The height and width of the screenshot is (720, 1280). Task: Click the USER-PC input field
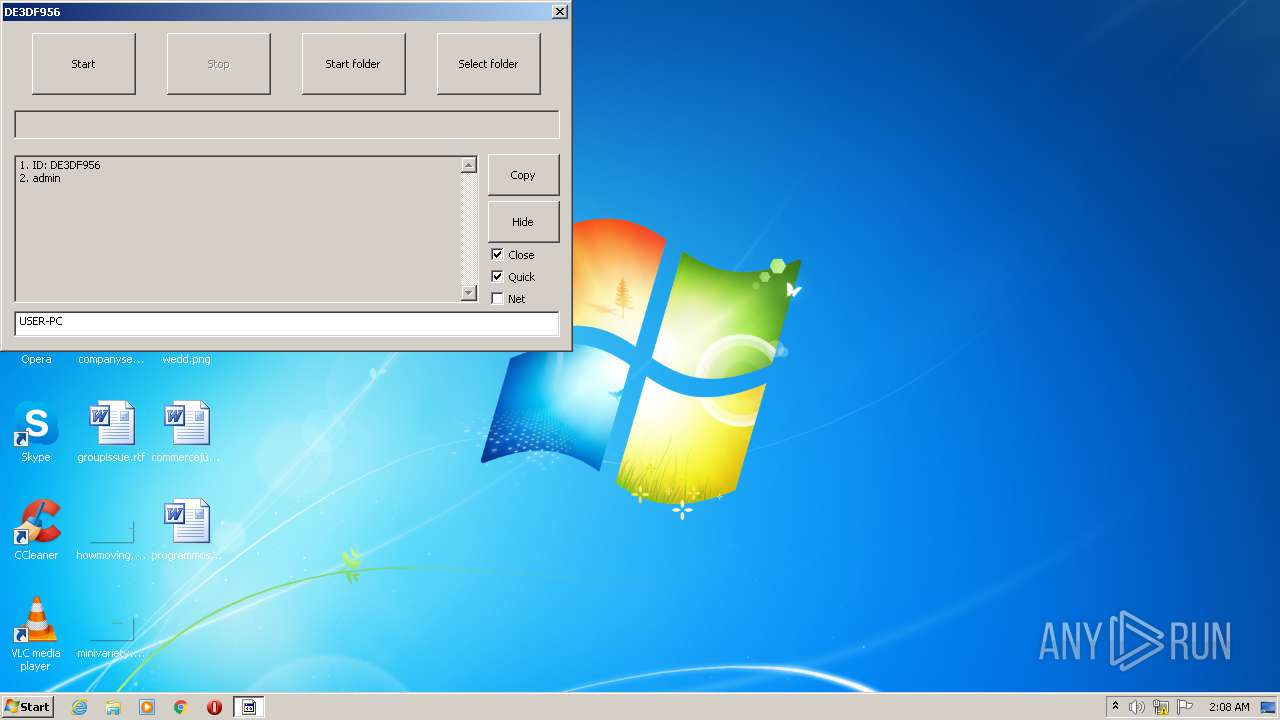tap(287, 323)
